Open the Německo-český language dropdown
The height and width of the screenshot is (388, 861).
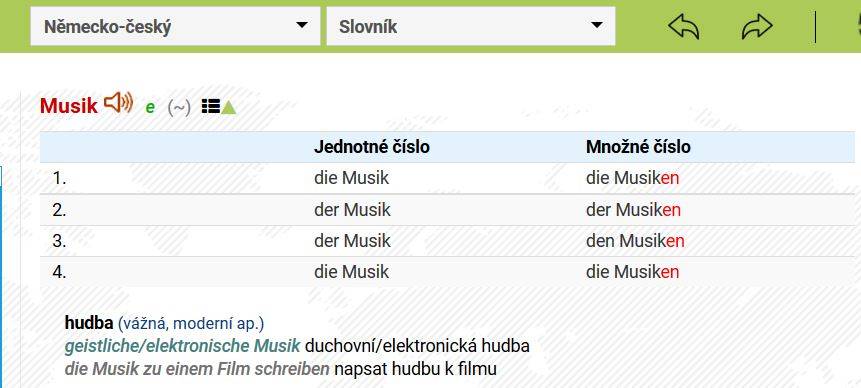point(175,26)
